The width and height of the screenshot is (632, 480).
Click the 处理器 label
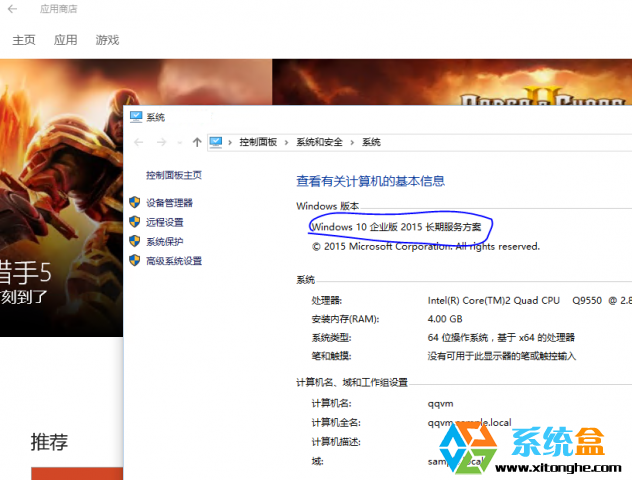coord(326,300)
